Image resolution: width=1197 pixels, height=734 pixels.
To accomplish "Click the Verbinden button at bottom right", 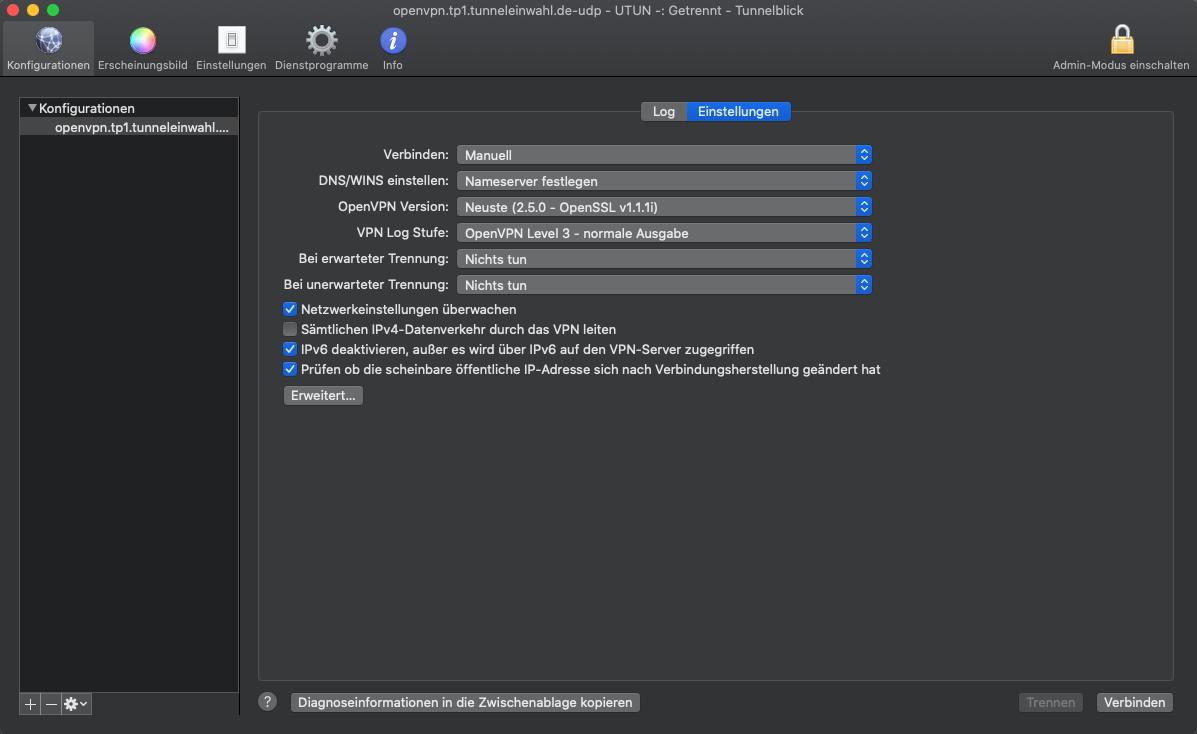I will pyautogui.click(x=1134, y=703).
